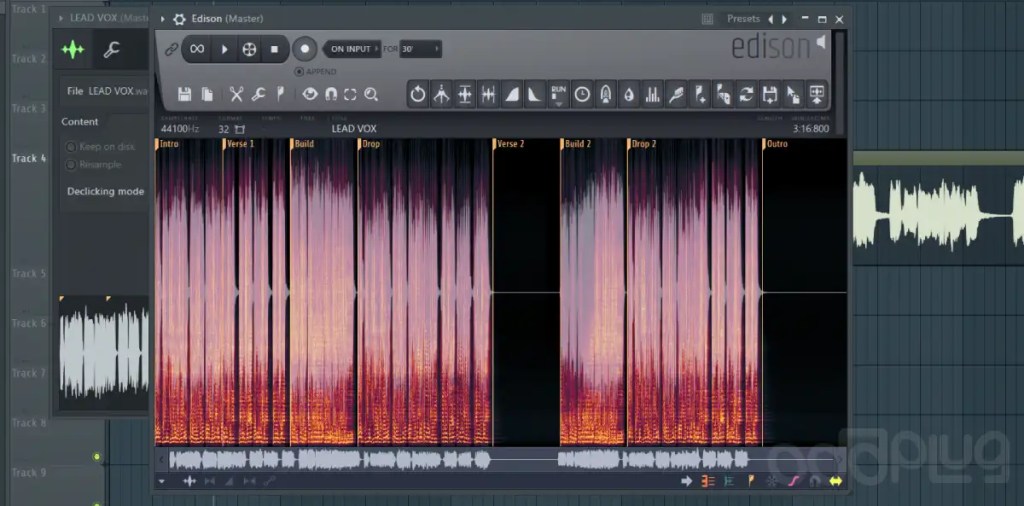Viewport: 1024px width, 506px height.
Task: Click the magnifier Zoom icon
Action: [371, 95]
